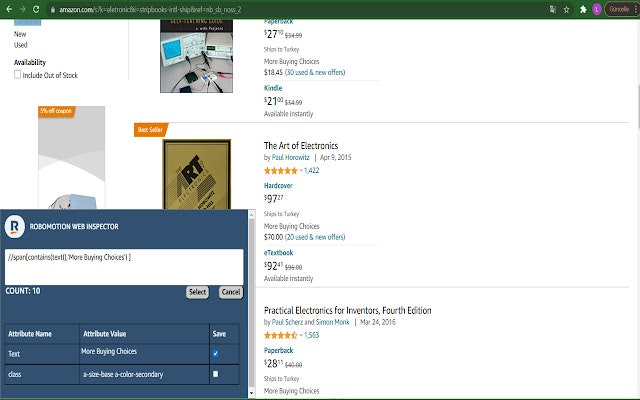Open 1,563 ratings link
Image resolution: width=640 pixels, height=400 pixels.
point(311,335)
